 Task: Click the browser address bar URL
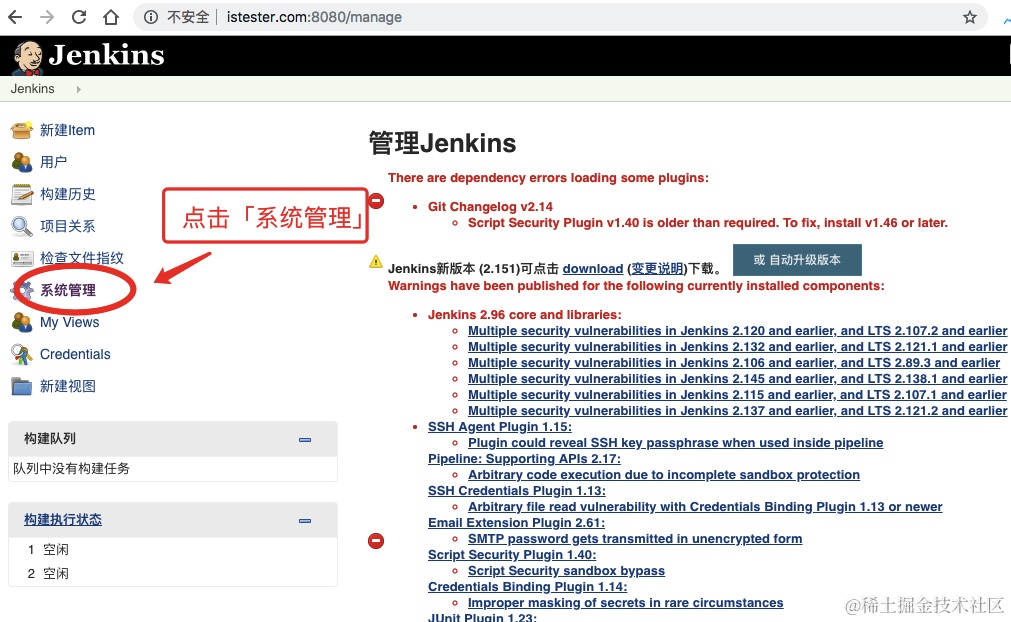[x=314, y=17]
